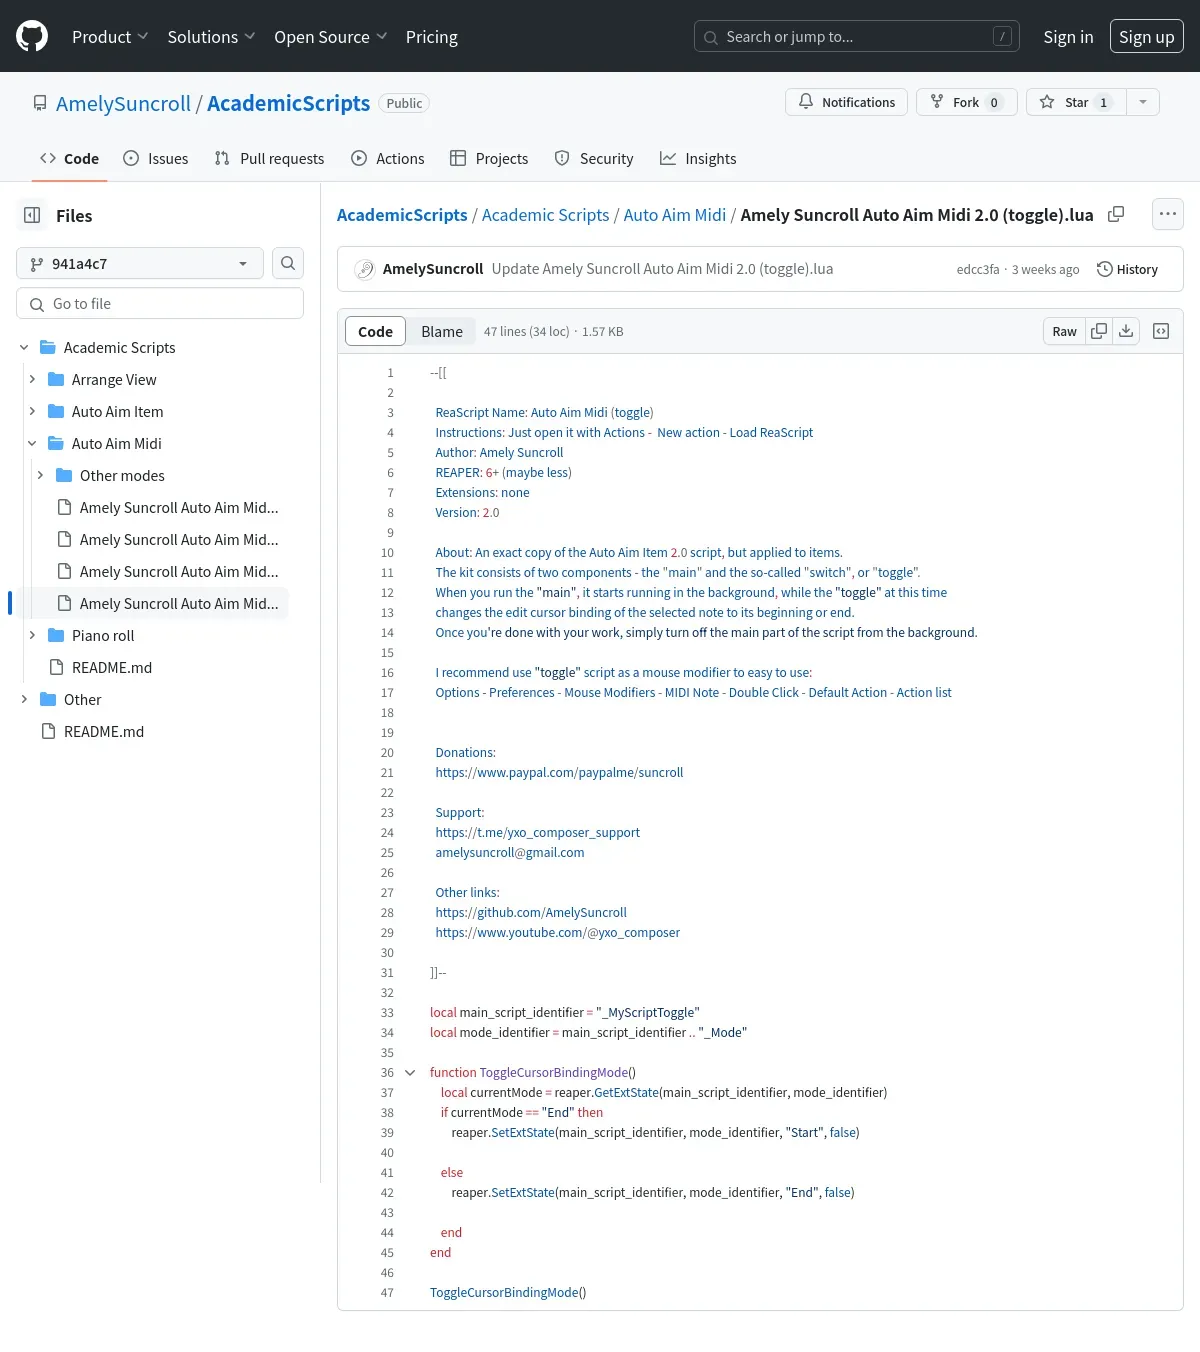Collapse ToggleCursorBindingMode function at line 36
The height and width of the screenshot is (1352, 1200).
tap(410, 1072)
